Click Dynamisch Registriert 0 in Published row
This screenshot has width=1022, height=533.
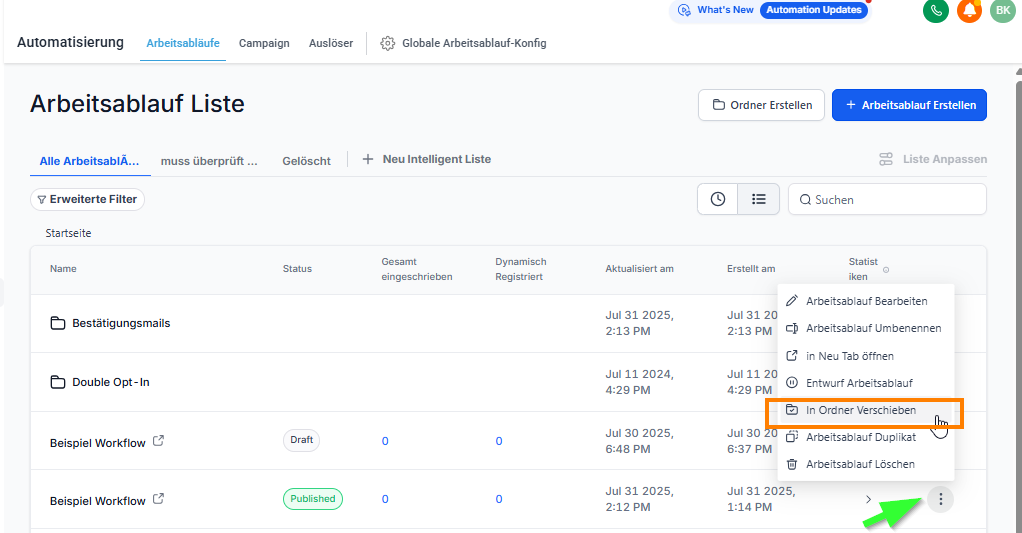click(499, 499)
